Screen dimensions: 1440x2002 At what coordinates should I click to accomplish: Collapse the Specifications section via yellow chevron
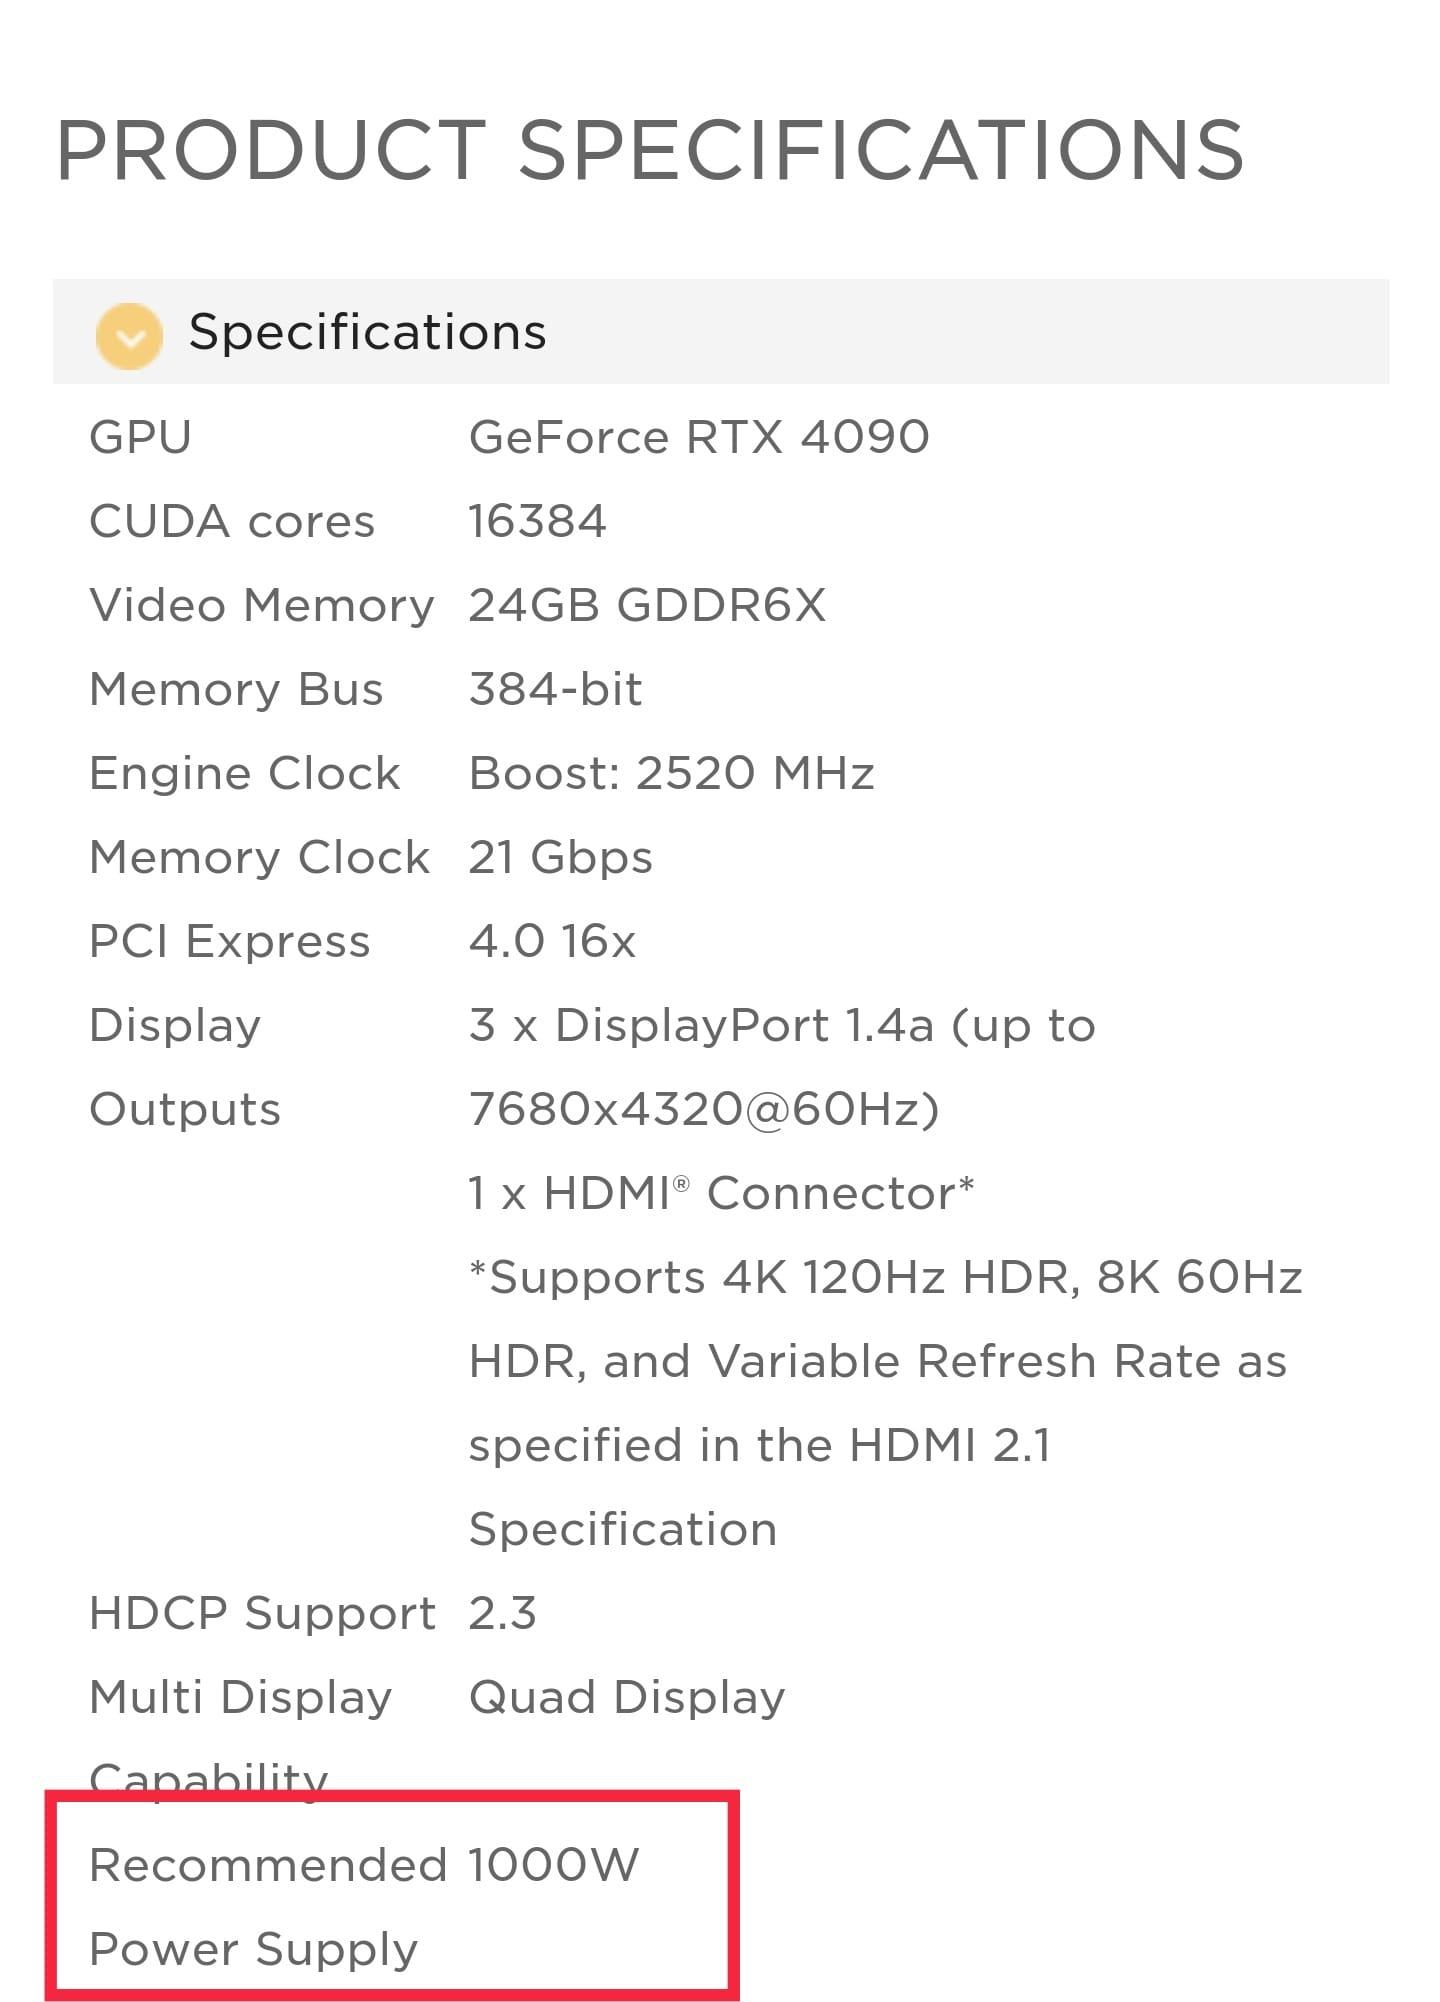129,335
